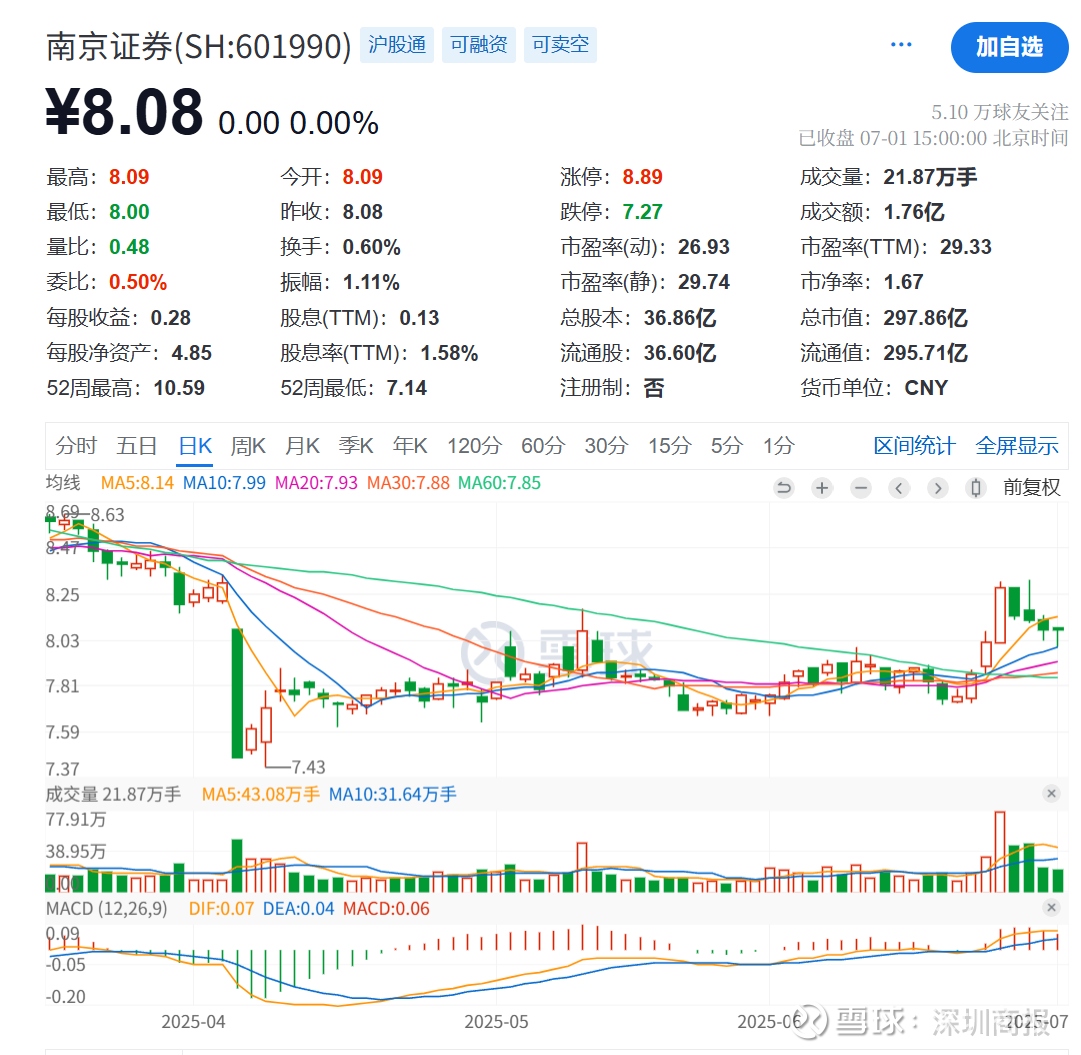
Task: Select the 日K tab
Action: pos(195,446)
